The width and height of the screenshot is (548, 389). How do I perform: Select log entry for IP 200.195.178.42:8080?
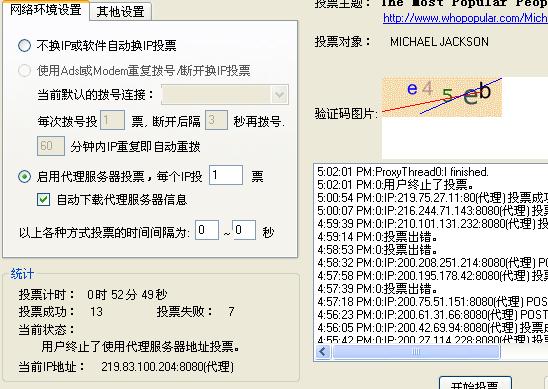coord(432,275)
